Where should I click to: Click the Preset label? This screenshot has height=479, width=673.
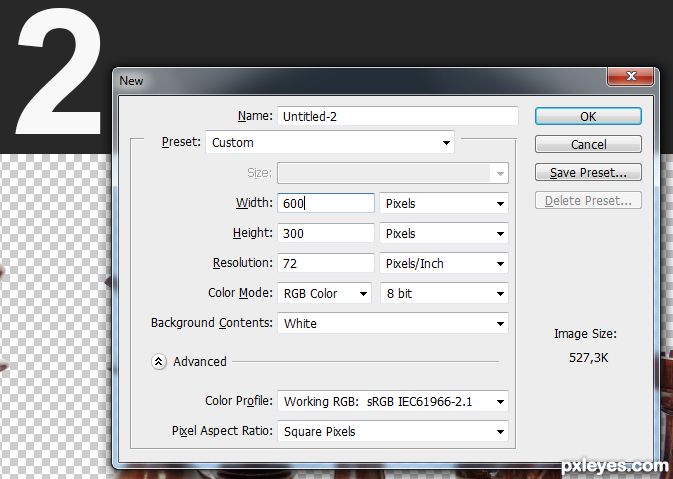coord(181,142)
